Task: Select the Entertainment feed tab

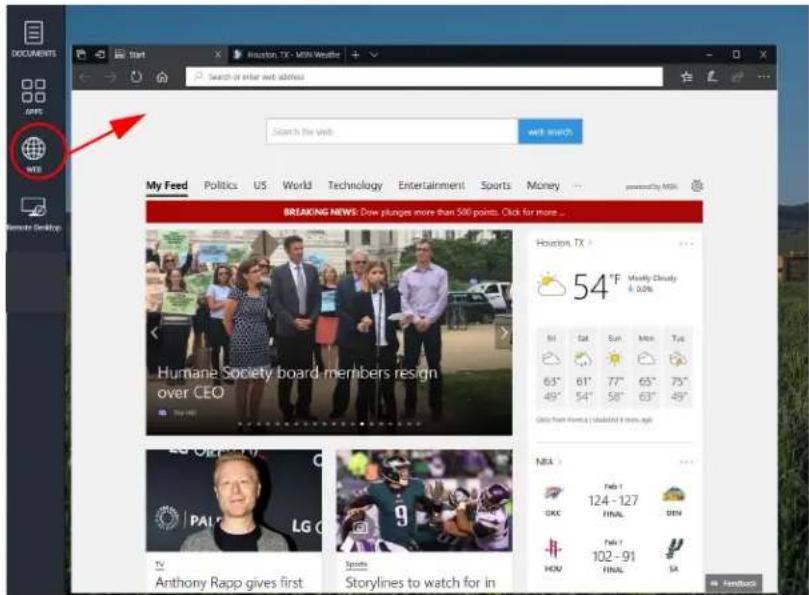Action: click(x=431, y=185)
